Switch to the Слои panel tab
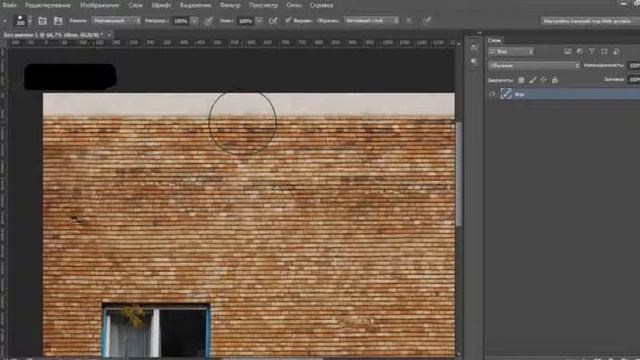The width and height of the screenshot is (640, 360). tap(494, 40)
